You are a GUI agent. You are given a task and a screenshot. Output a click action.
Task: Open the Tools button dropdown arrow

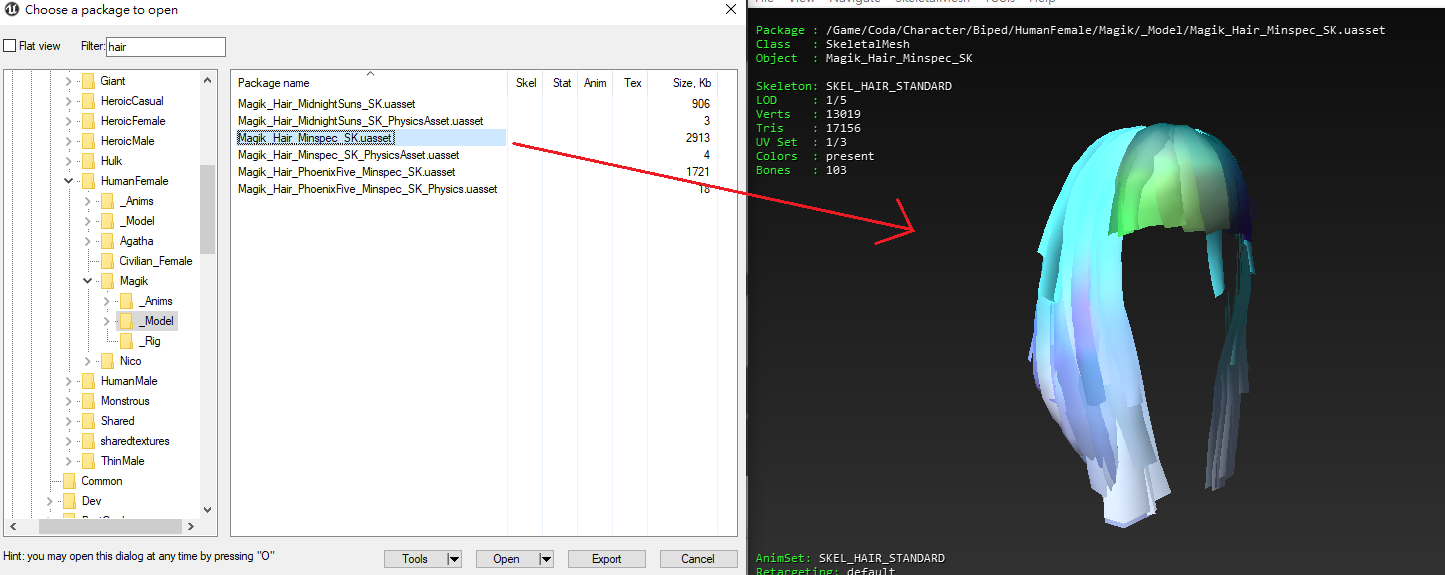pyautogui.click(x=453, y=559)
